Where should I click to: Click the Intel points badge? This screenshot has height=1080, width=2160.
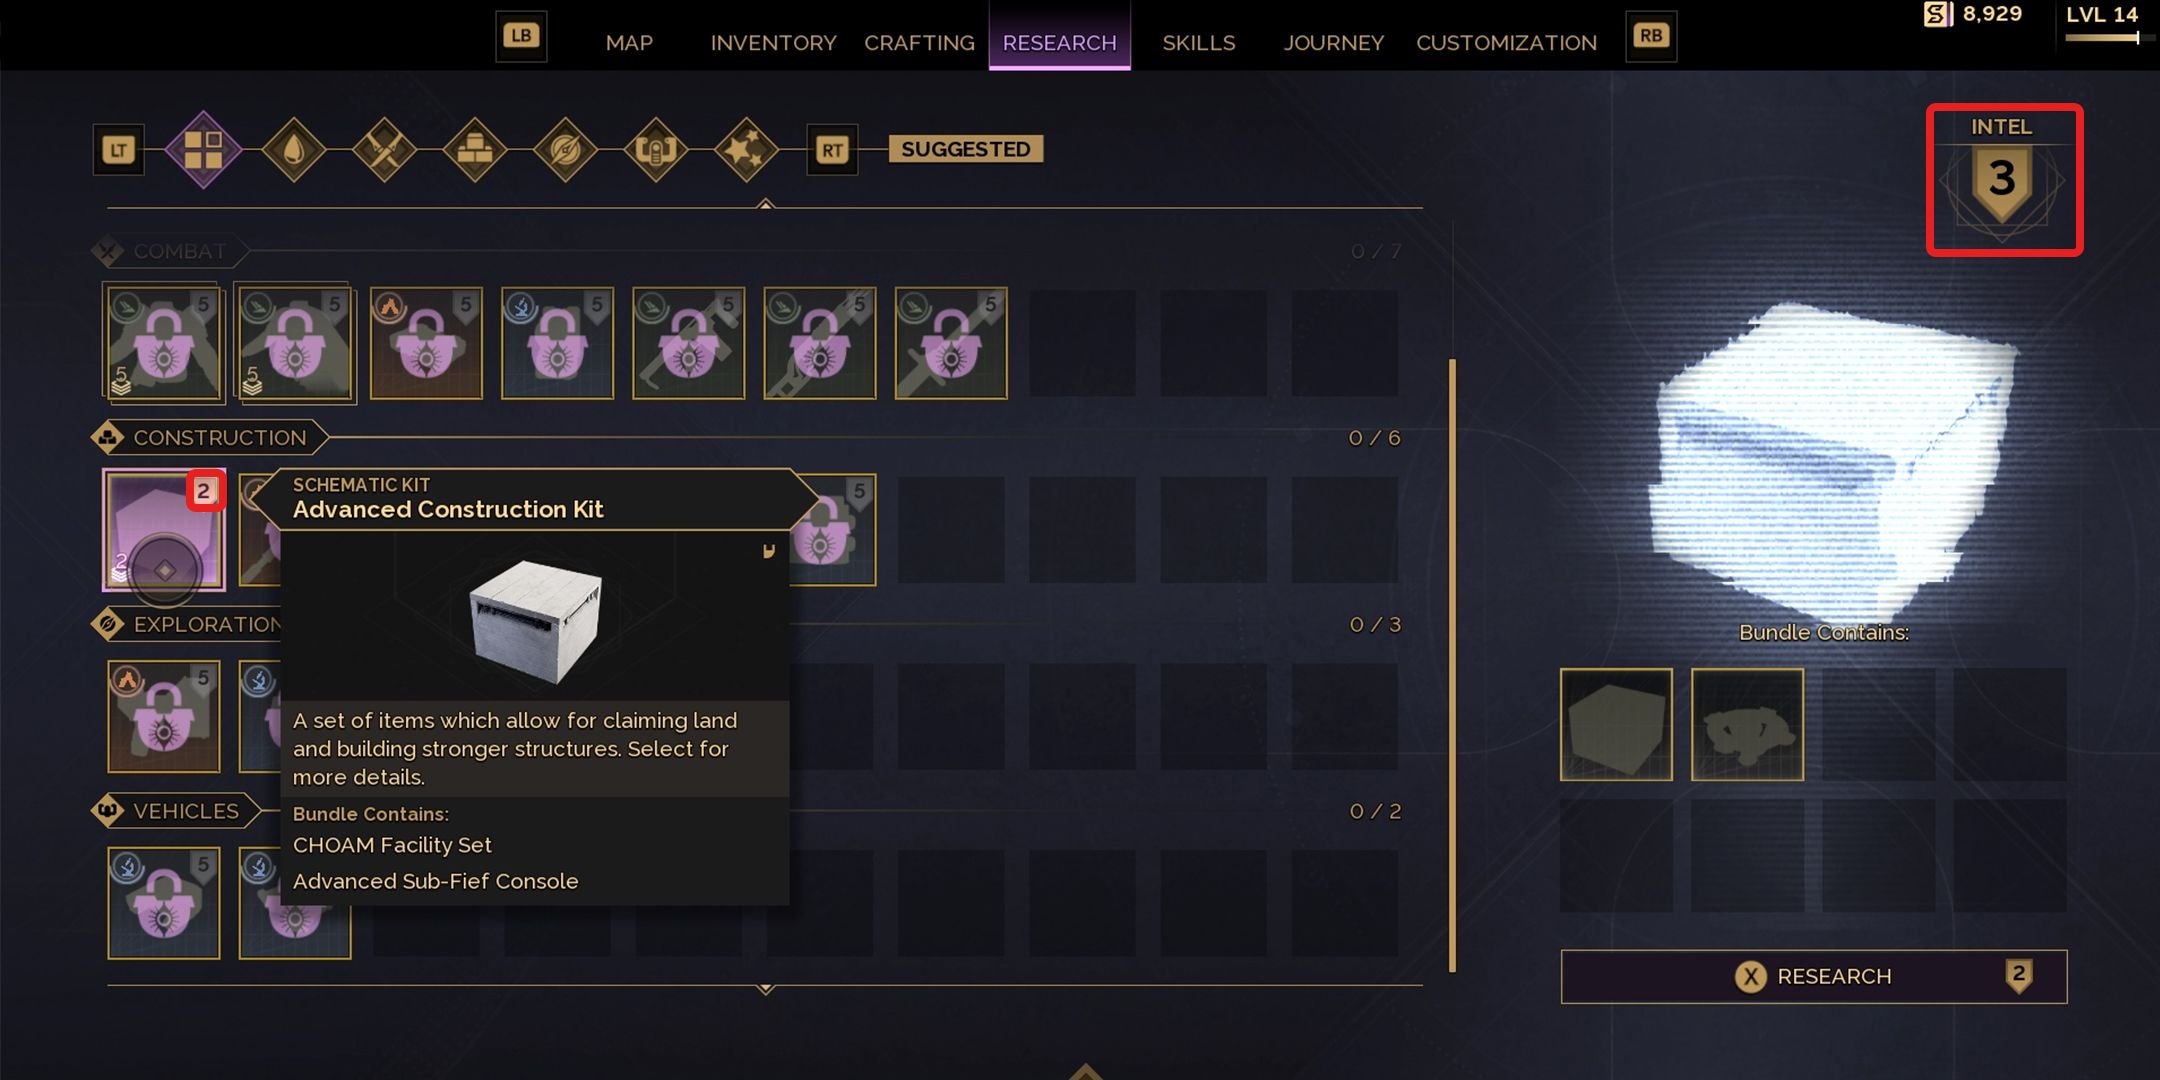(2002, 180)
